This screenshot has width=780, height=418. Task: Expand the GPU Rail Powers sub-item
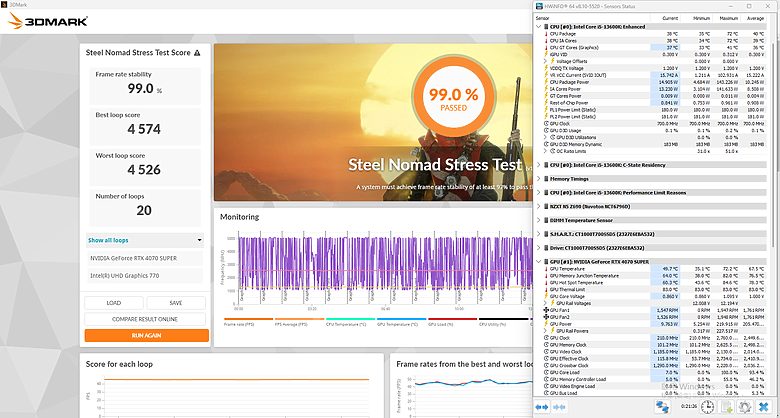546,331
